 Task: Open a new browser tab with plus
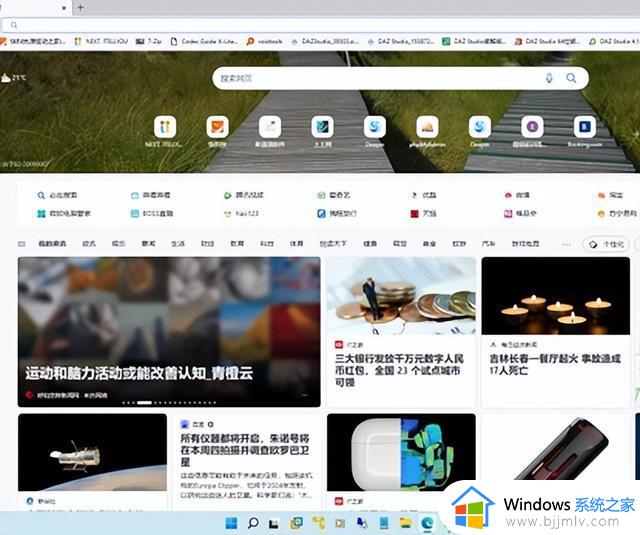[x=81, y=7]
